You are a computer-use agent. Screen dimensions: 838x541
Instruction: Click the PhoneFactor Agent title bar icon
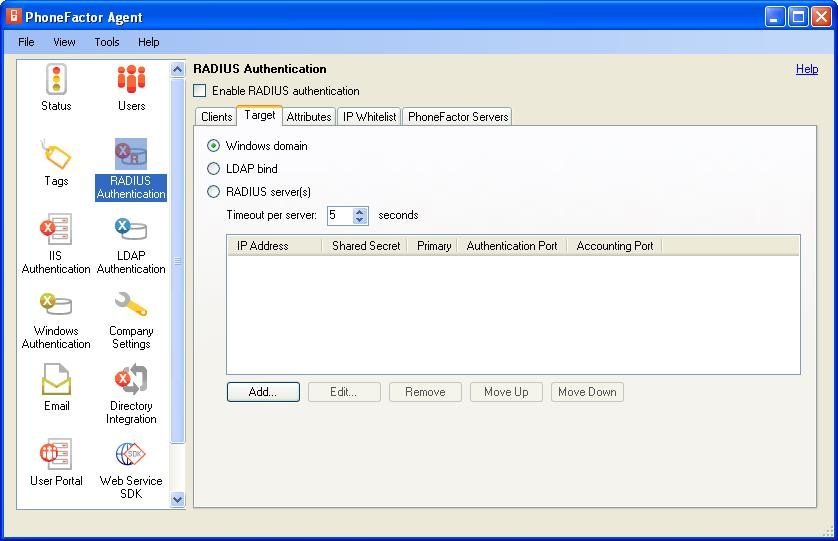pyautogui.click(x=13, y=16)
